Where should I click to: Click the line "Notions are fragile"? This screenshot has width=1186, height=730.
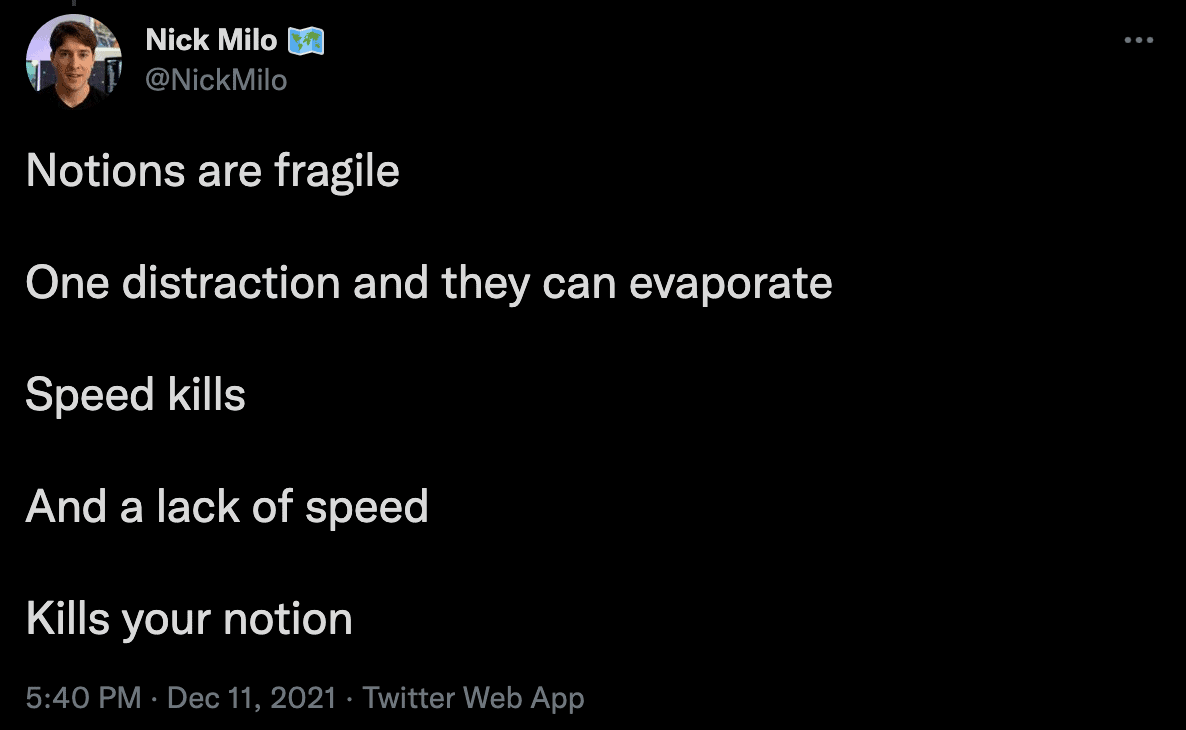coord(213,171)
